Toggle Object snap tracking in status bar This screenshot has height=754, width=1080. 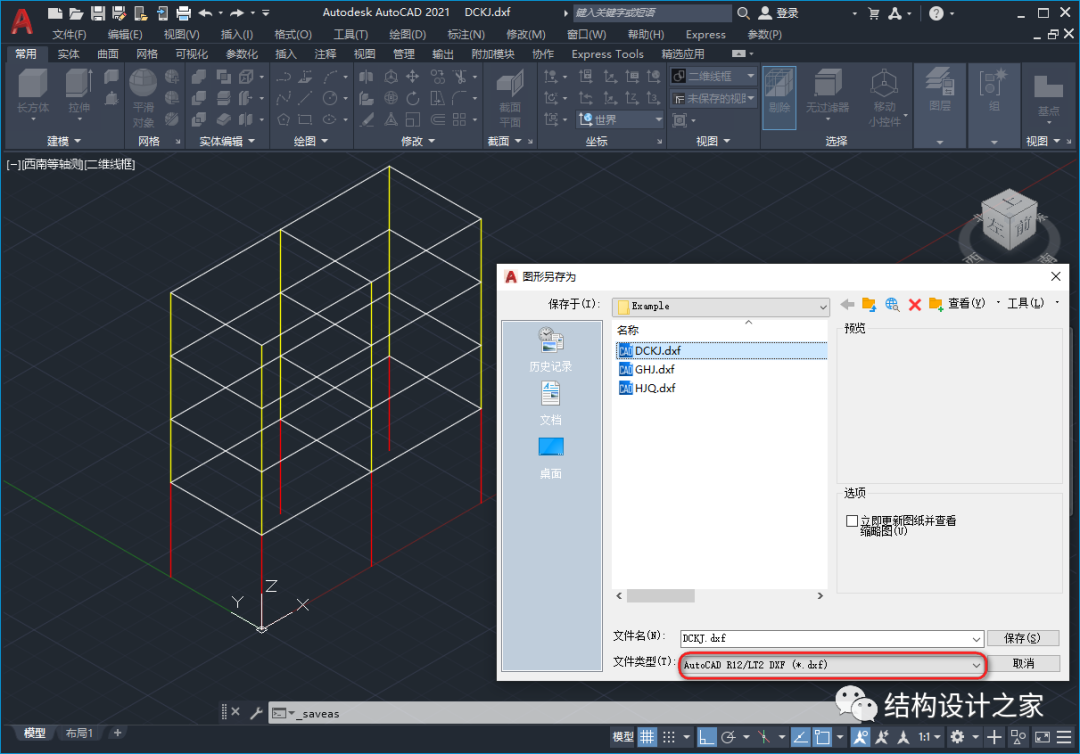point(800,737)
